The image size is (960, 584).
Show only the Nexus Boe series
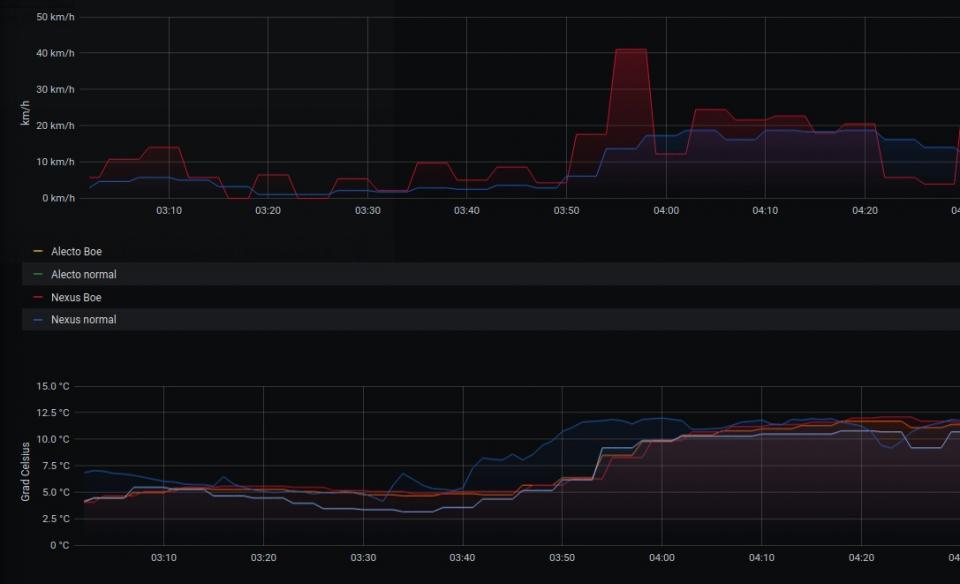76,297
